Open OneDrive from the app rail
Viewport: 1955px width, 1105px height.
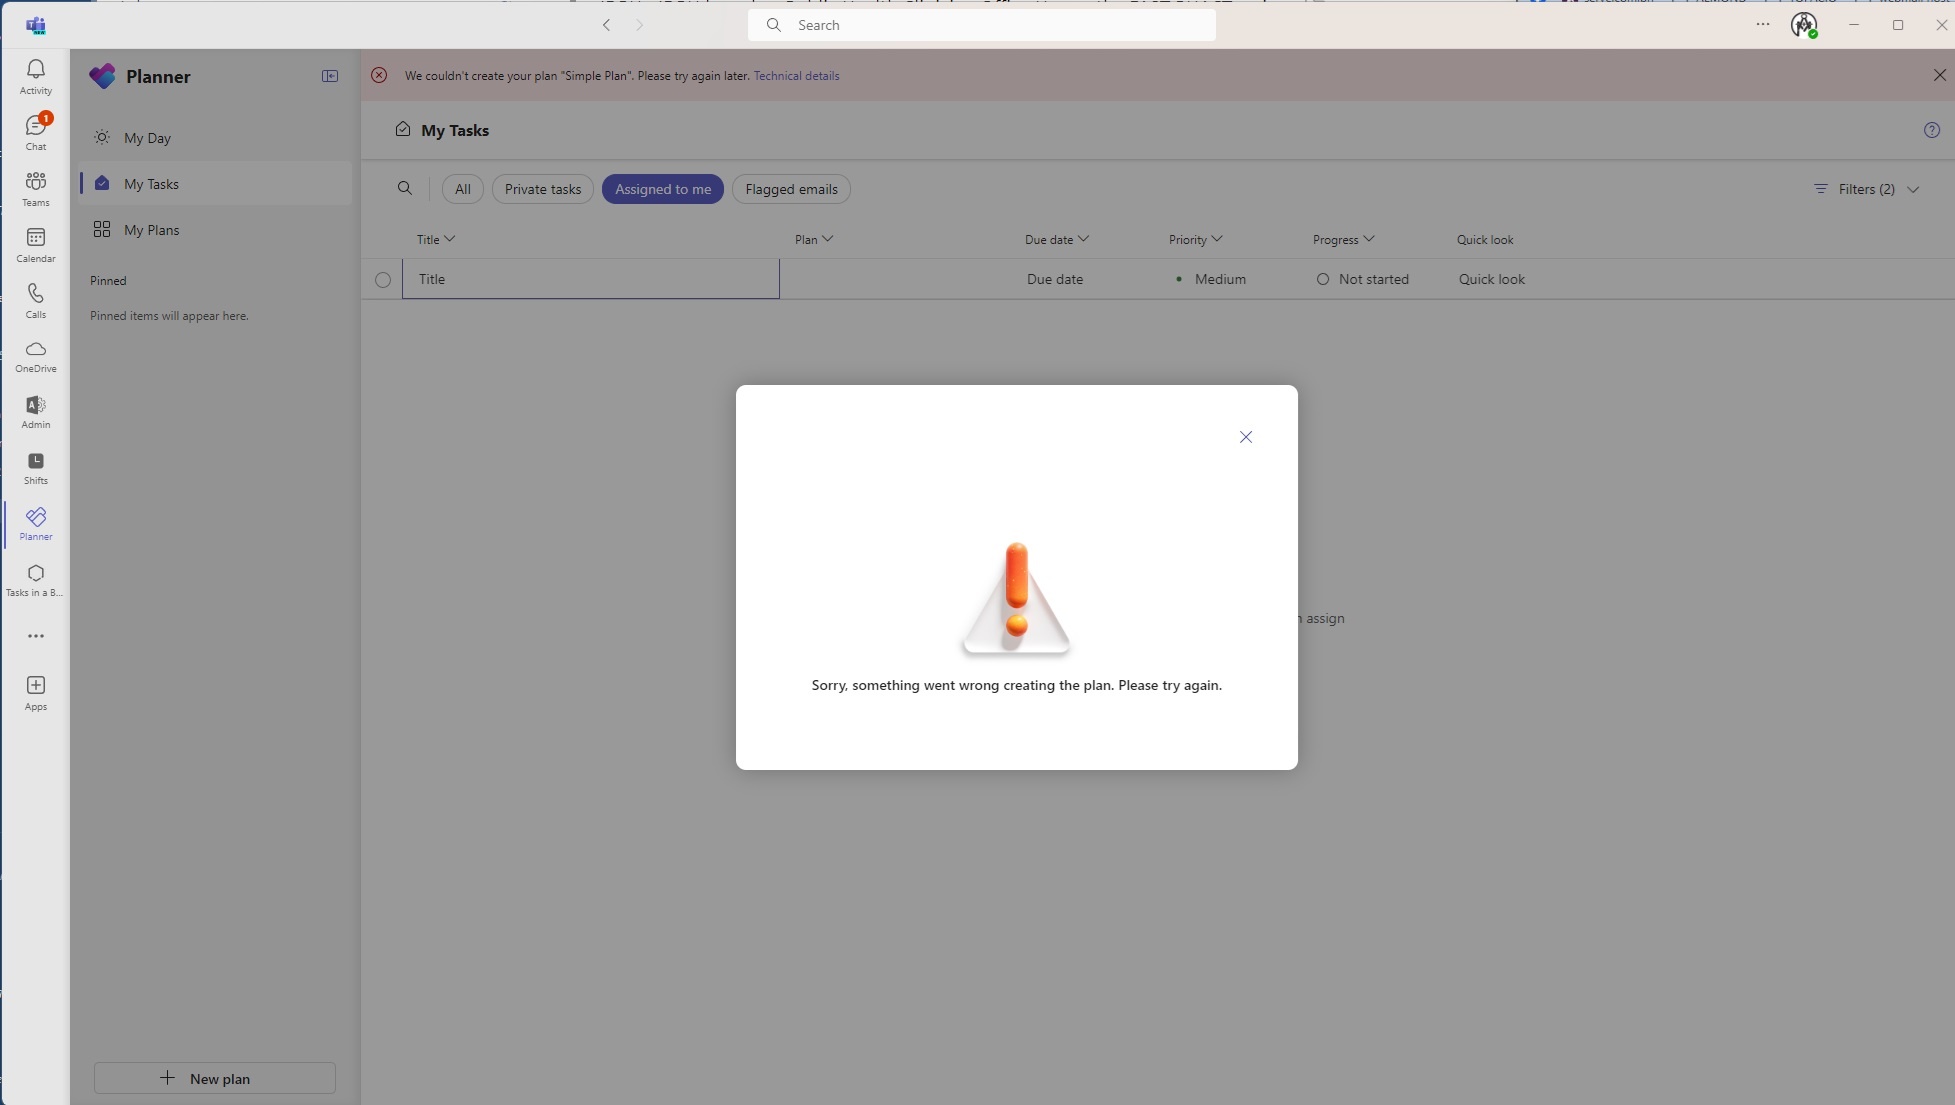[36, 355]
